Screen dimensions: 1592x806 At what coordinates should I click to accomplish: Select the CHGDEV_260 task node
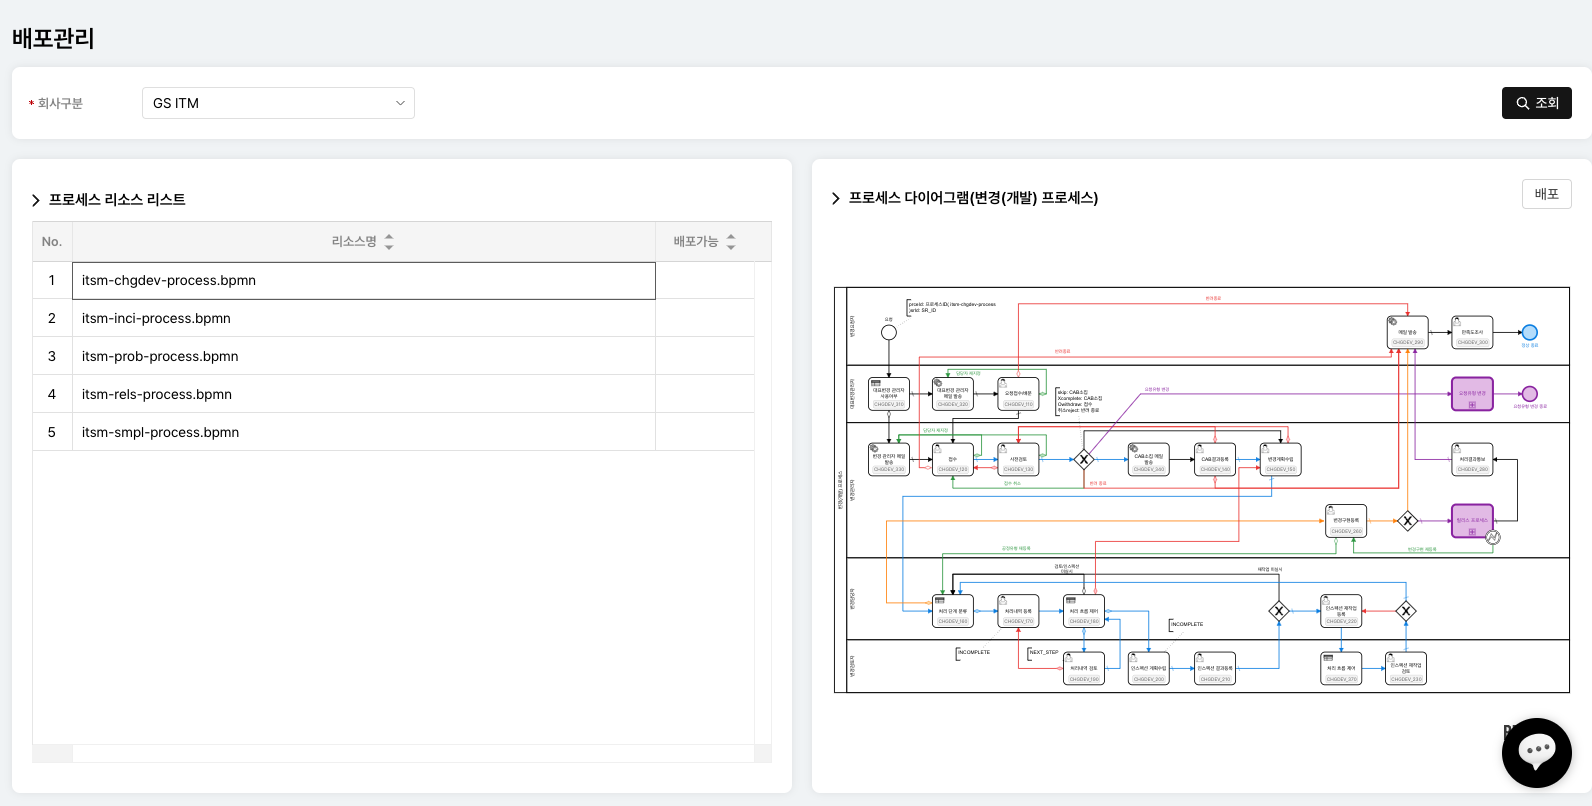pos(1345,521)
